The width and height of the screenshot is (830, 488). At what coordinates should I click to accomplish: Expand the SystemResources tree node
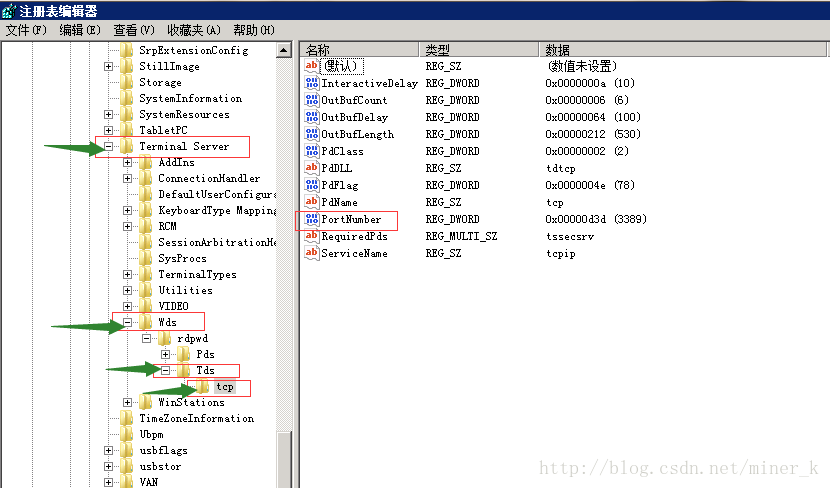tap(109, 114)
